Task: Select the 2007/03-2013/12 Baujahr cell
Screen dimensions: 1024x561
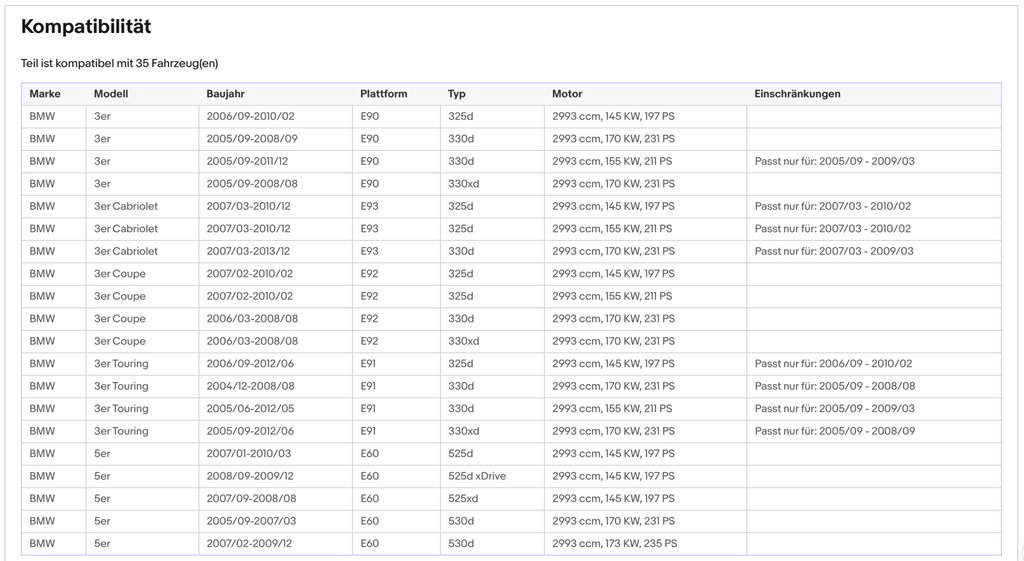Action: coord(248,251)
